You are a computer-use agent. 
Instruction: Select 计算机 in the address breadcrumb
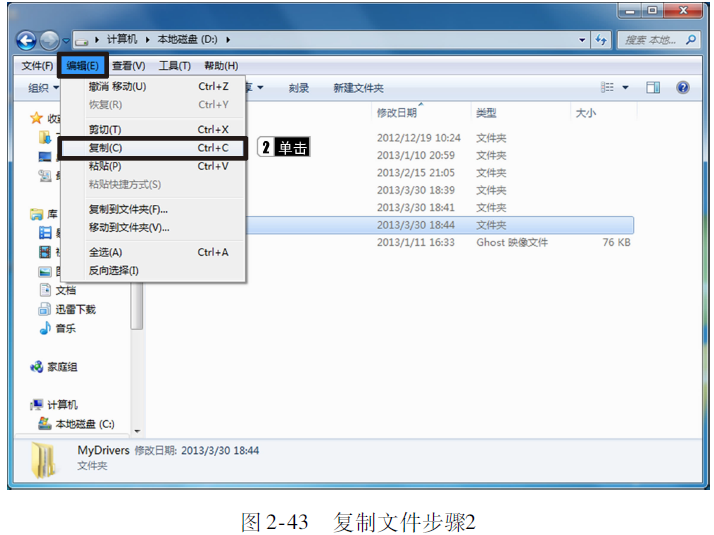pyautogui.click(x=122, y=40)
